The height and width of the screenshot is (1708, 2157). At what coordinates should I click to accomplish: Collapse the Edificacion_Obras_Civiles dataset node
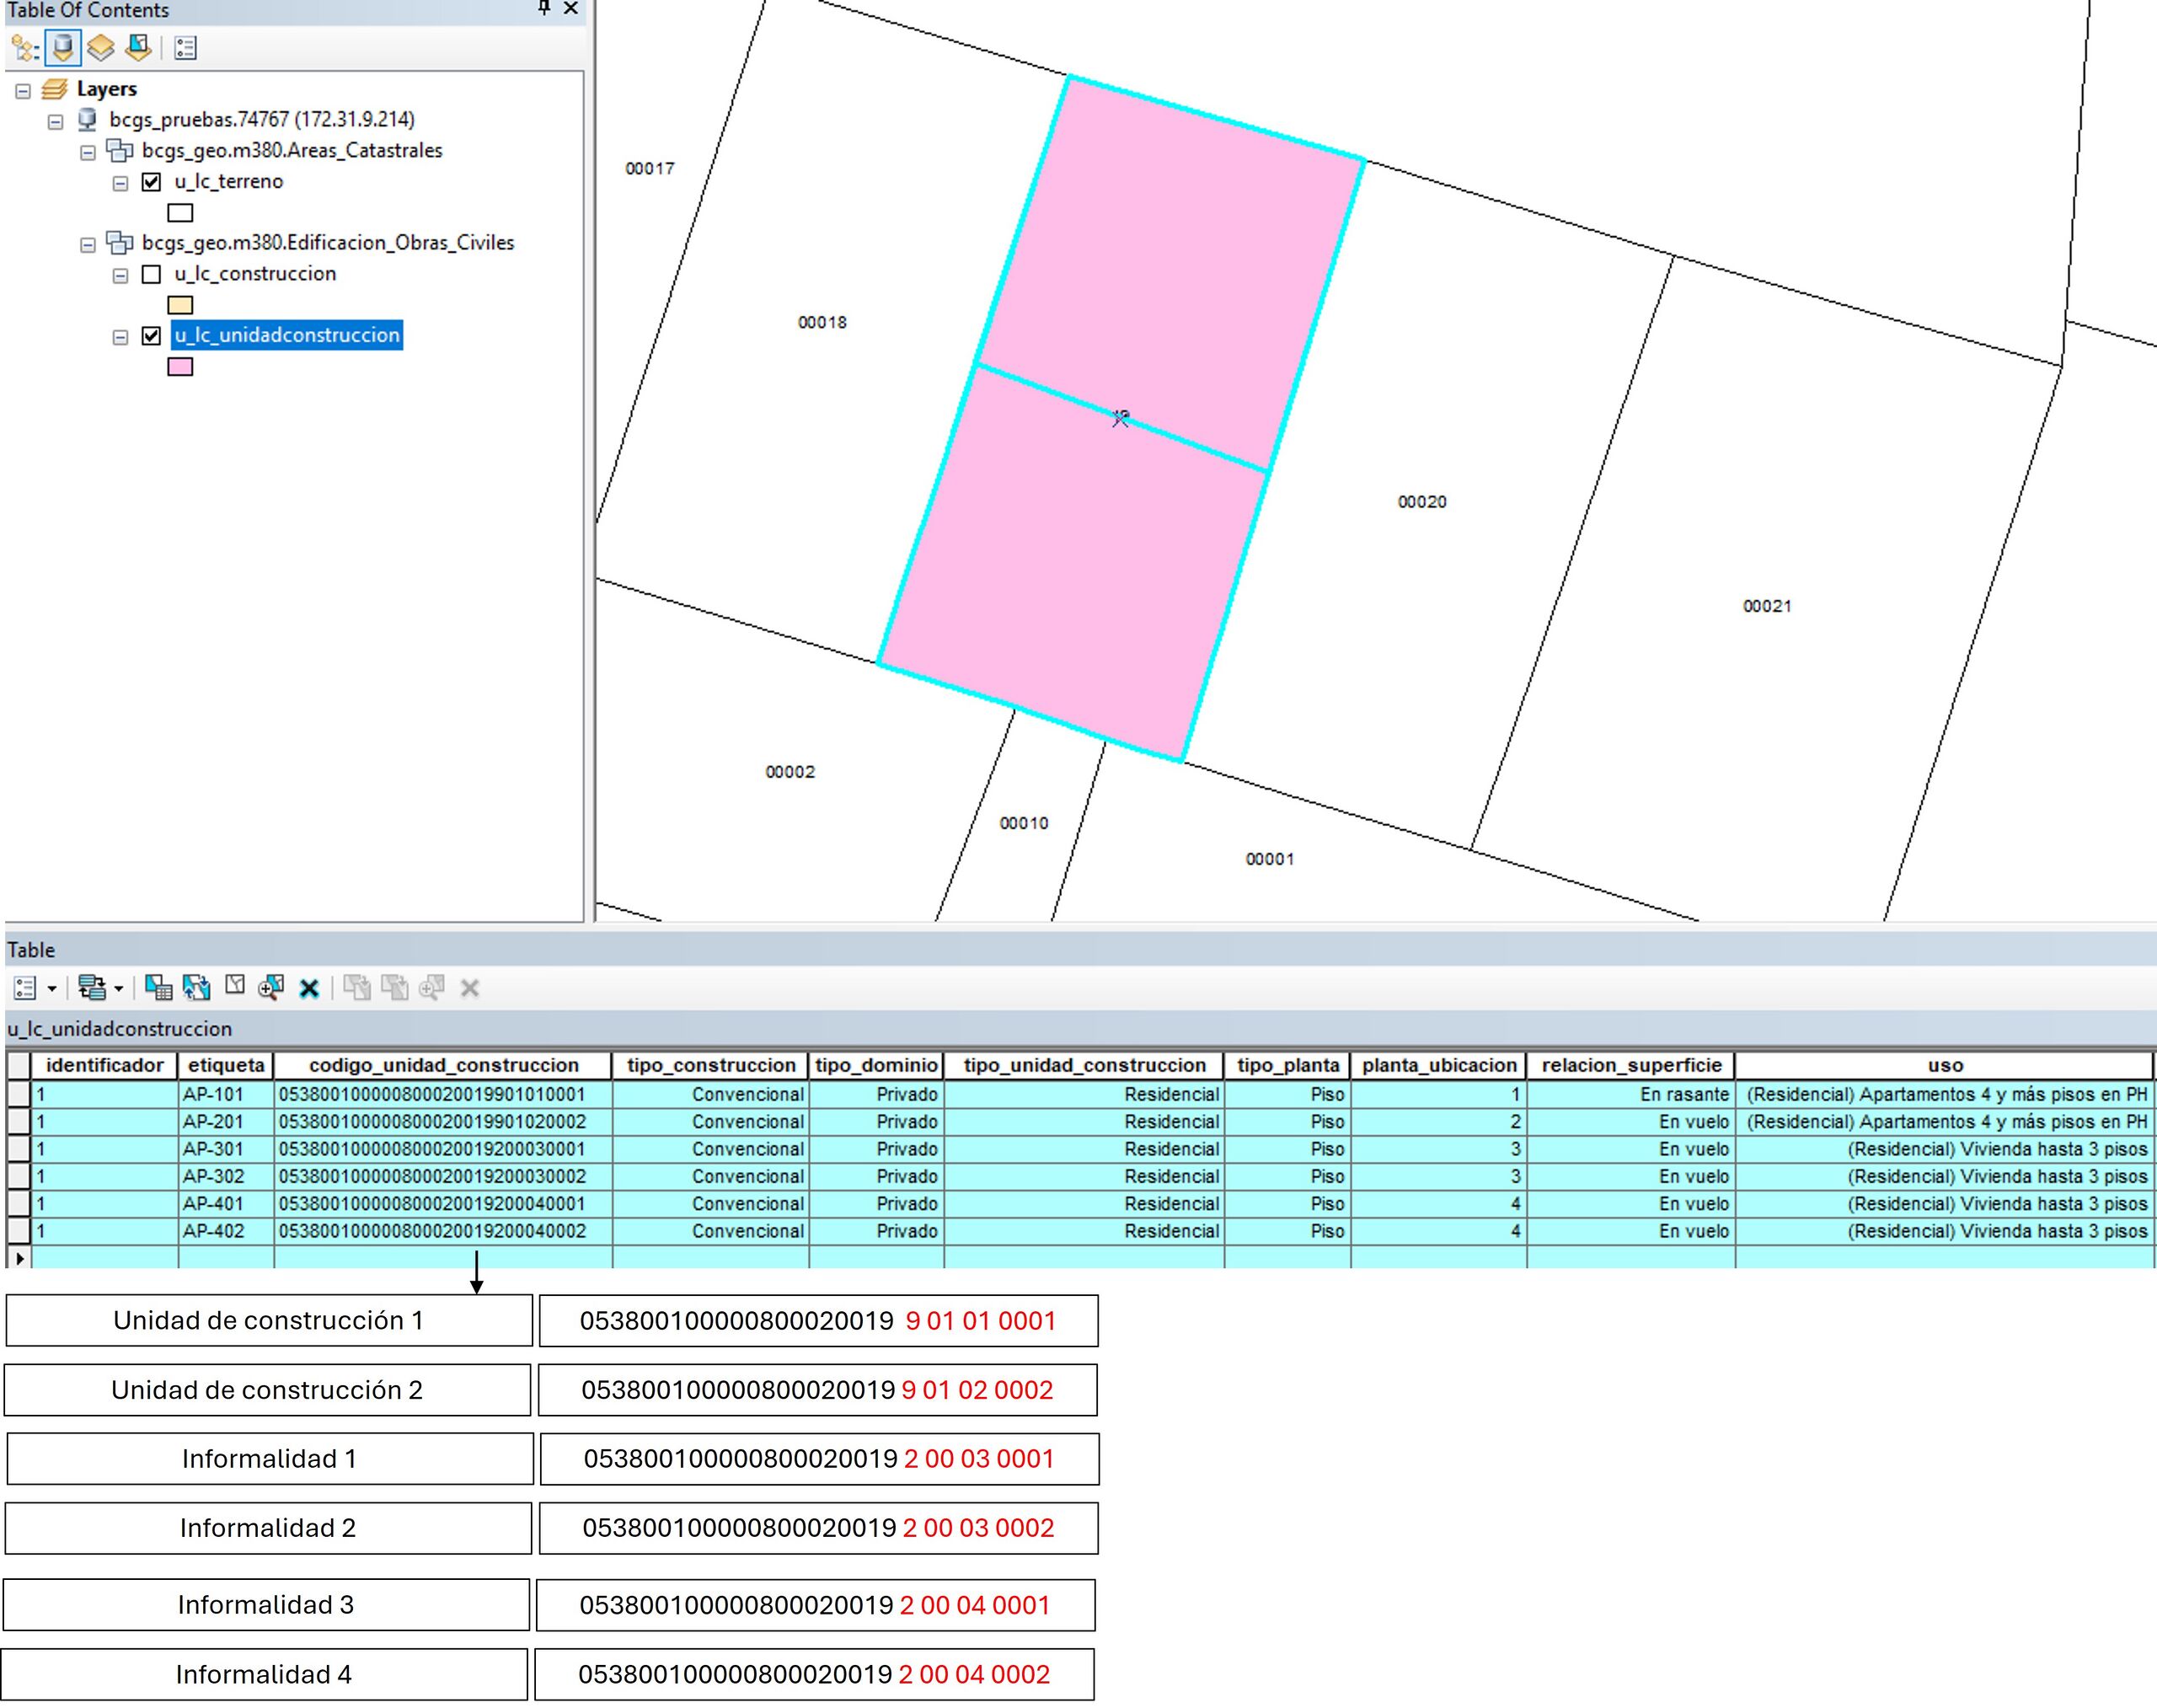(88, 245)
